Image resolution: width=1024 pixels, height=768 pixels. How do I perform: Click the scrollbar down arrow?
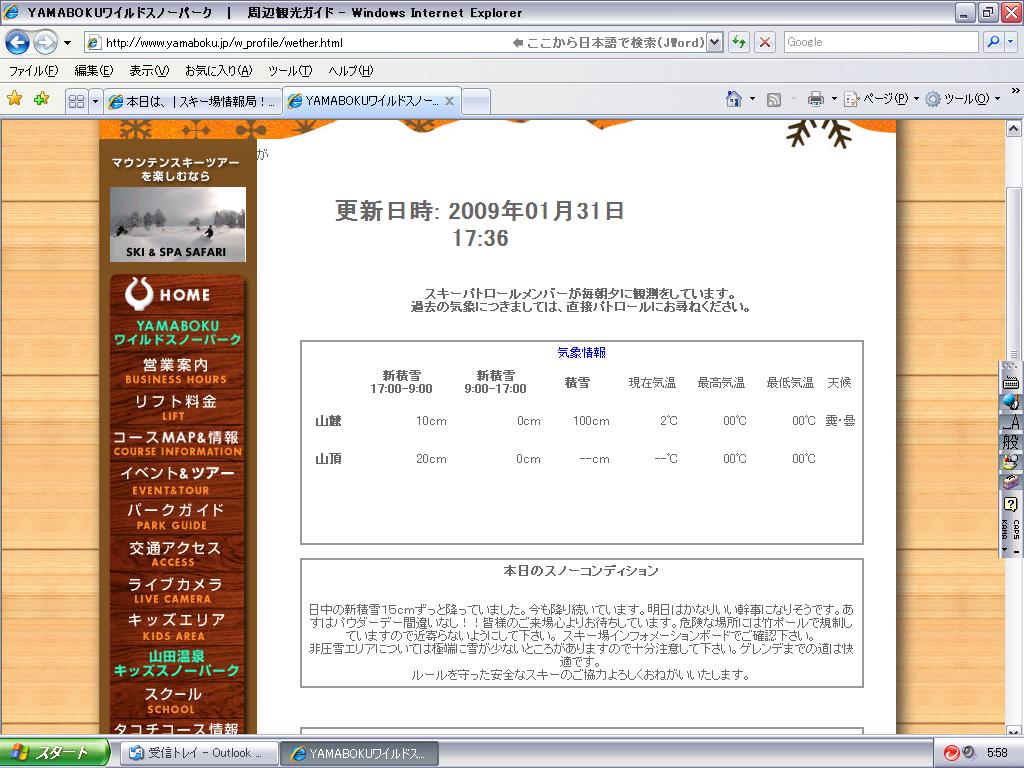[1014, 731]
